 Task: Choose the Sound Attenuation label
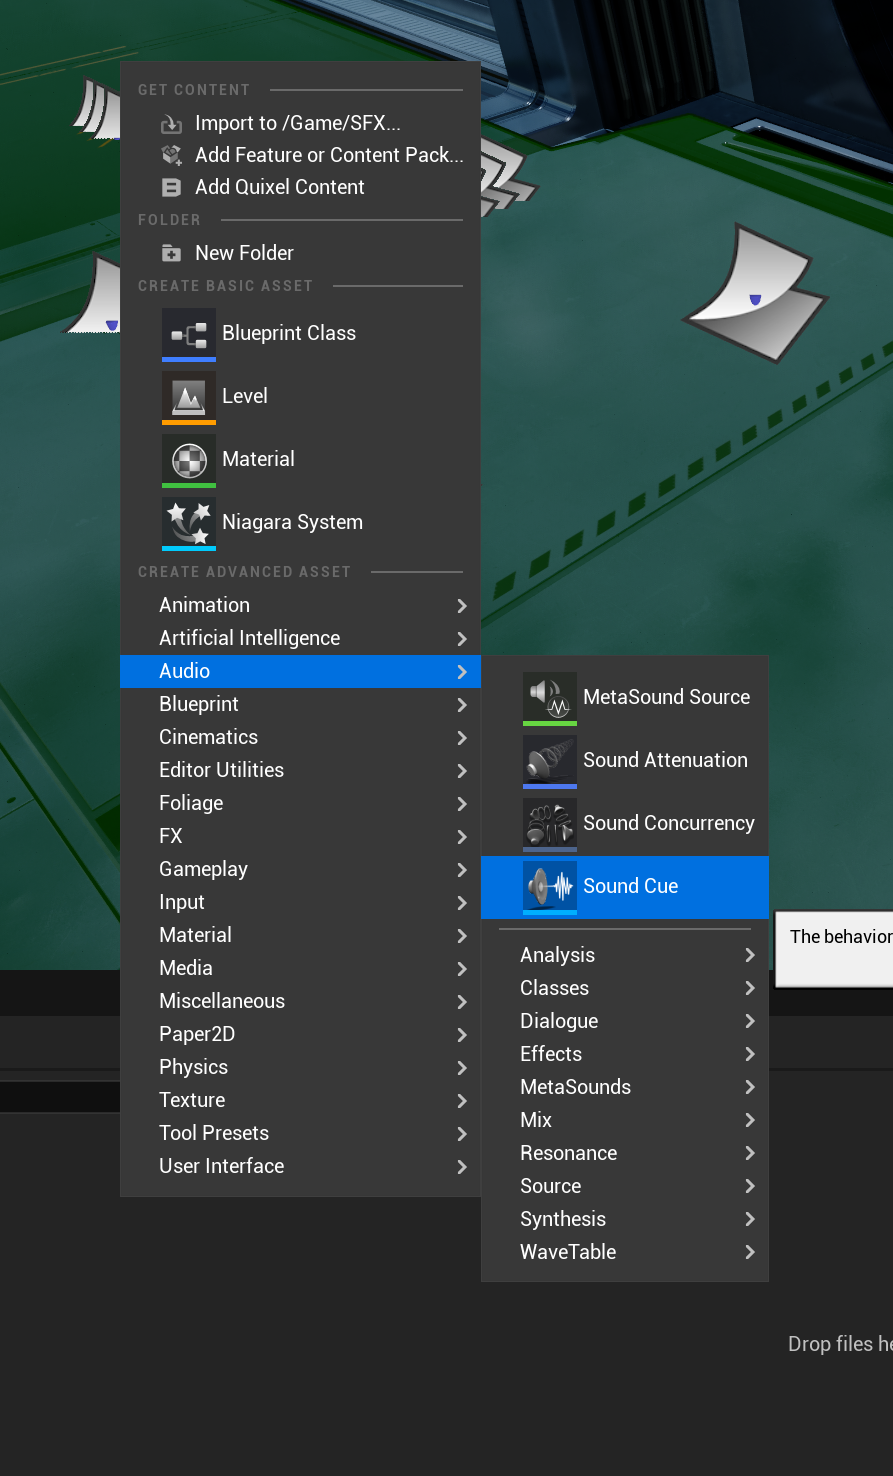(x=666, y=760)
